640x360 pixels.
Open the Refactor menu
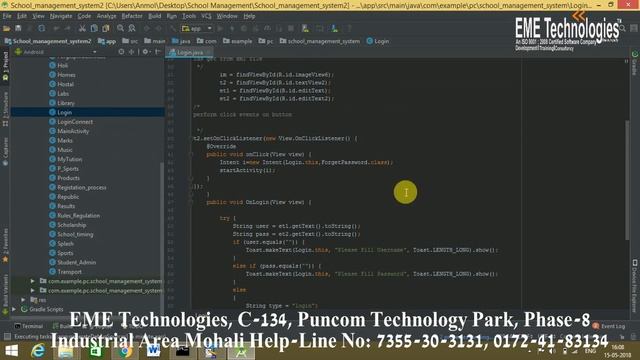tap(132, 16)
